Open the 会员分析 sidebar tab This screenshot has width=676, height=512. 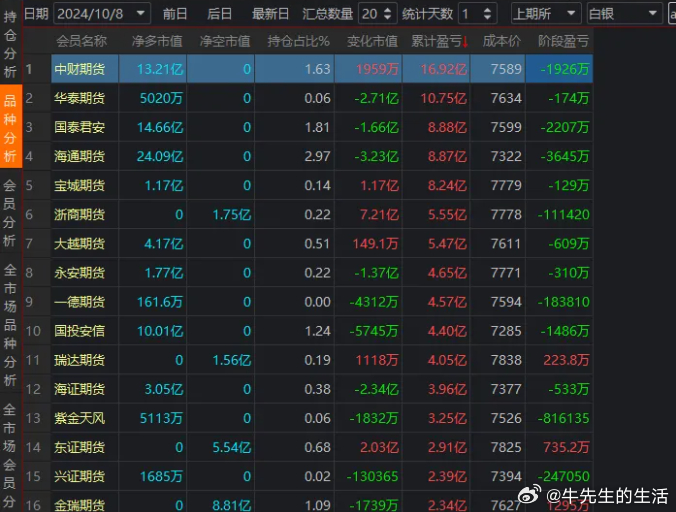[x=10, y=212]
